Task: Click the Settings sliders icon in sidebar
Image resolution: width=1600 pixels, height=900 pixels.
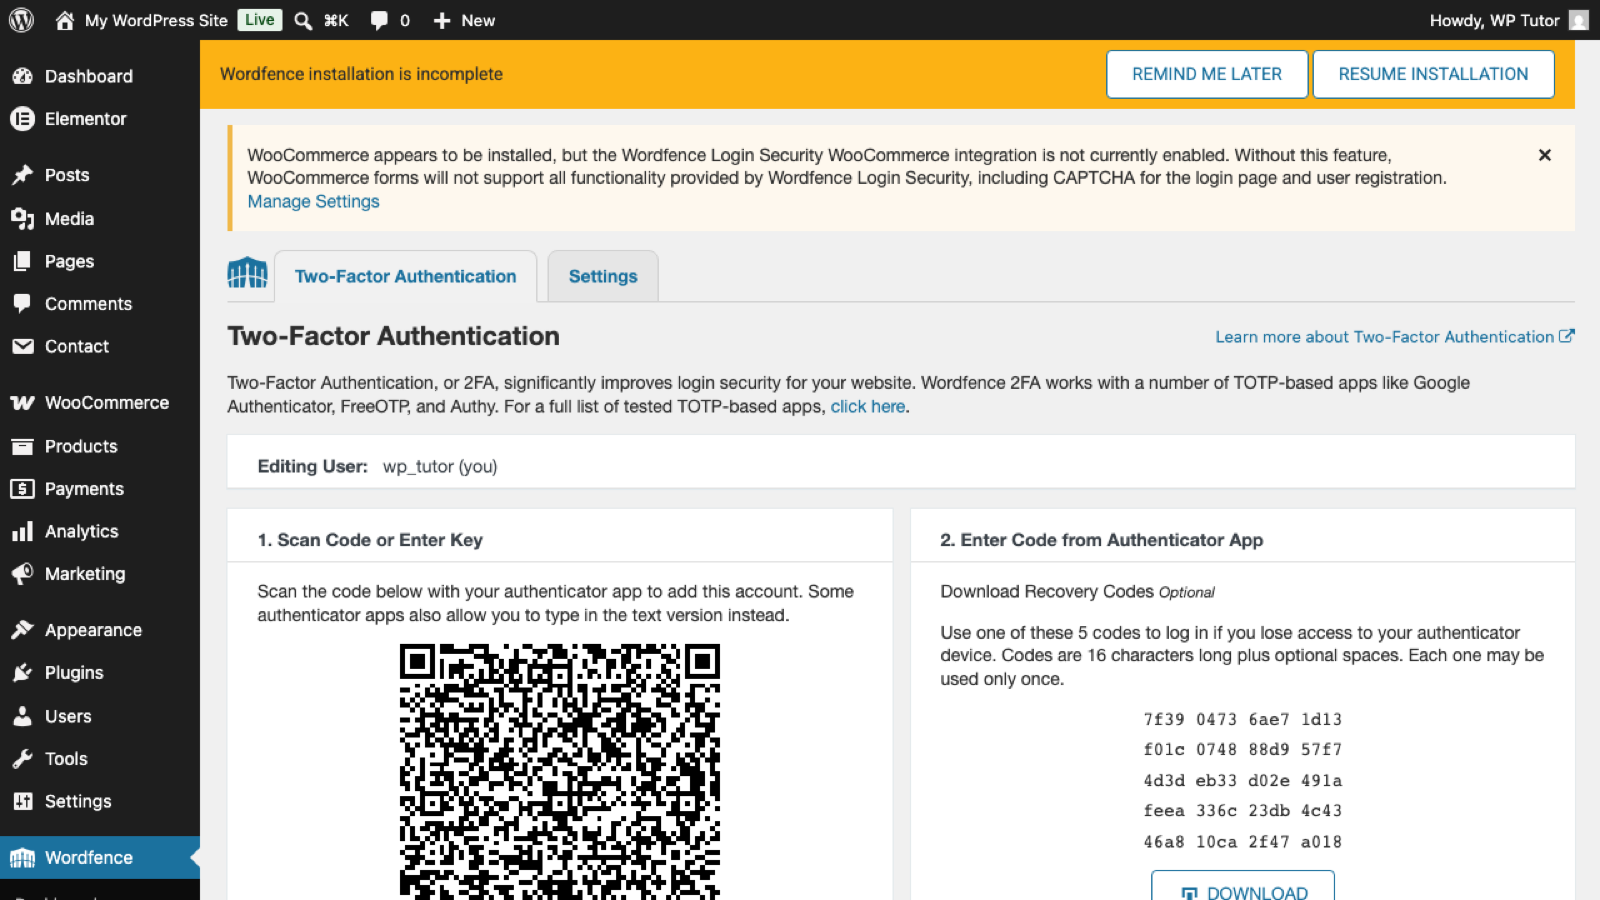Action: [22, 801]
